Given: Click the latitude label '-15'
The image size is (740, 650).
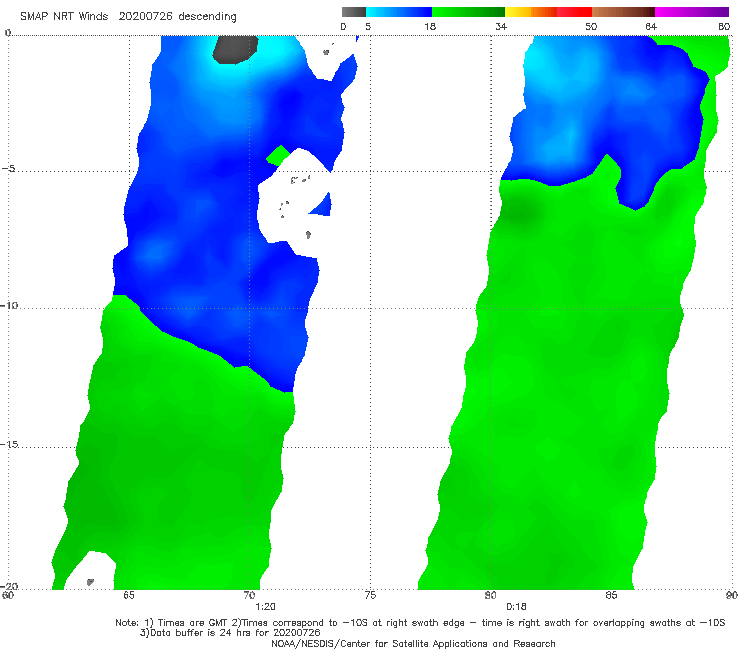Looking at the screenshot, I should 8,444.
